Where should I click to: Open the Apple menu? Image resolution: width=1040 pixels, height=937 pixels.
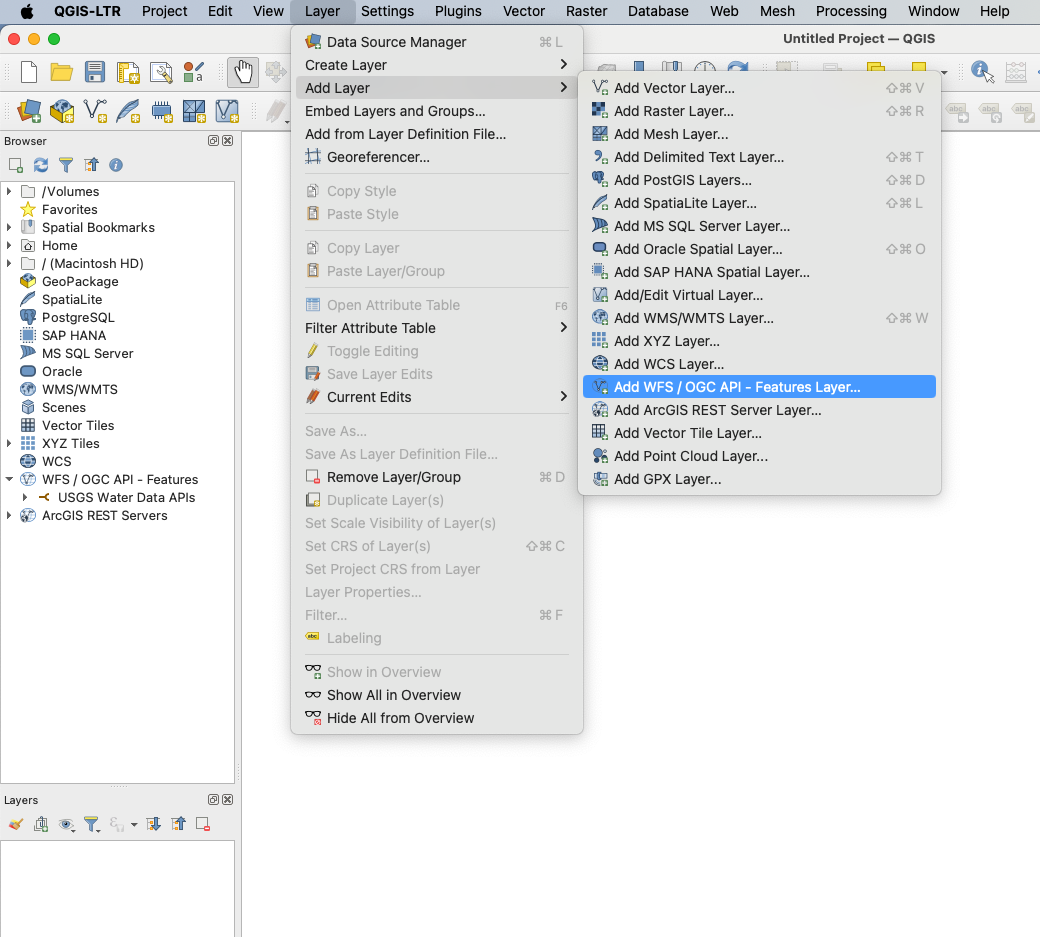tap(27, 11)
